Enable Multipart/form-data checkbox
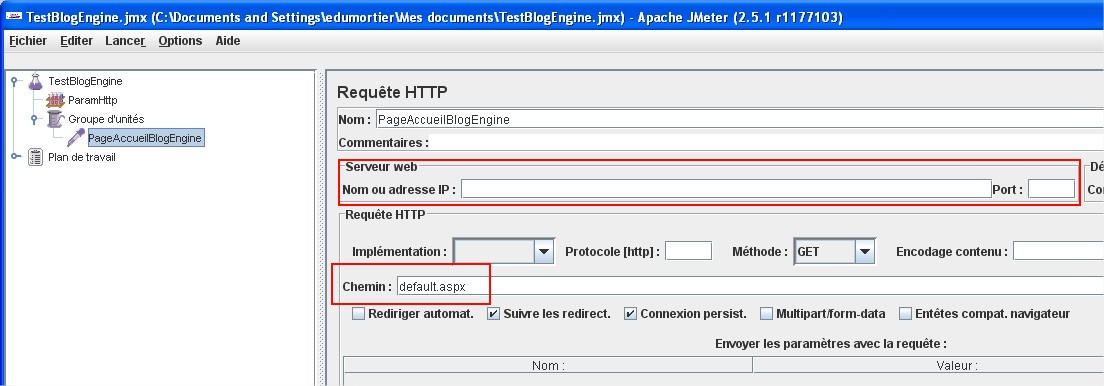The width and height of the screenshot is (1104, 386). click(766, 313)
